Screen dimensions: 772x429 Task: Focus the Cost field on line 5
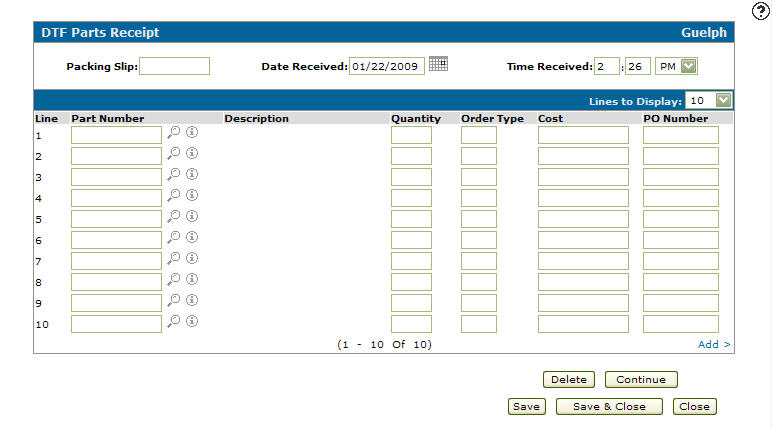point(583,219)
